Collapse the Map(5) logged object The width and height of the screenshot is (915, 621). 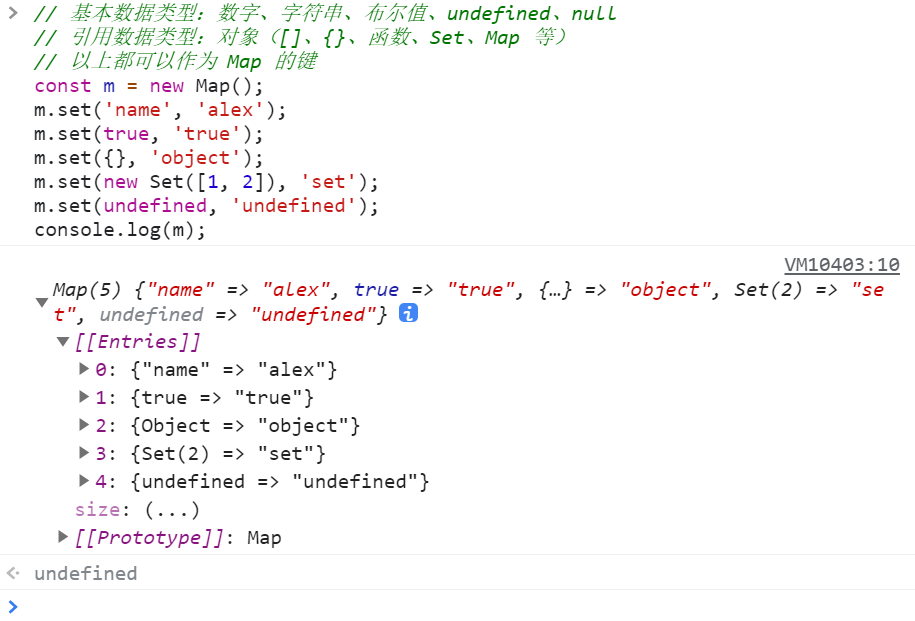(x=41, y=302)
